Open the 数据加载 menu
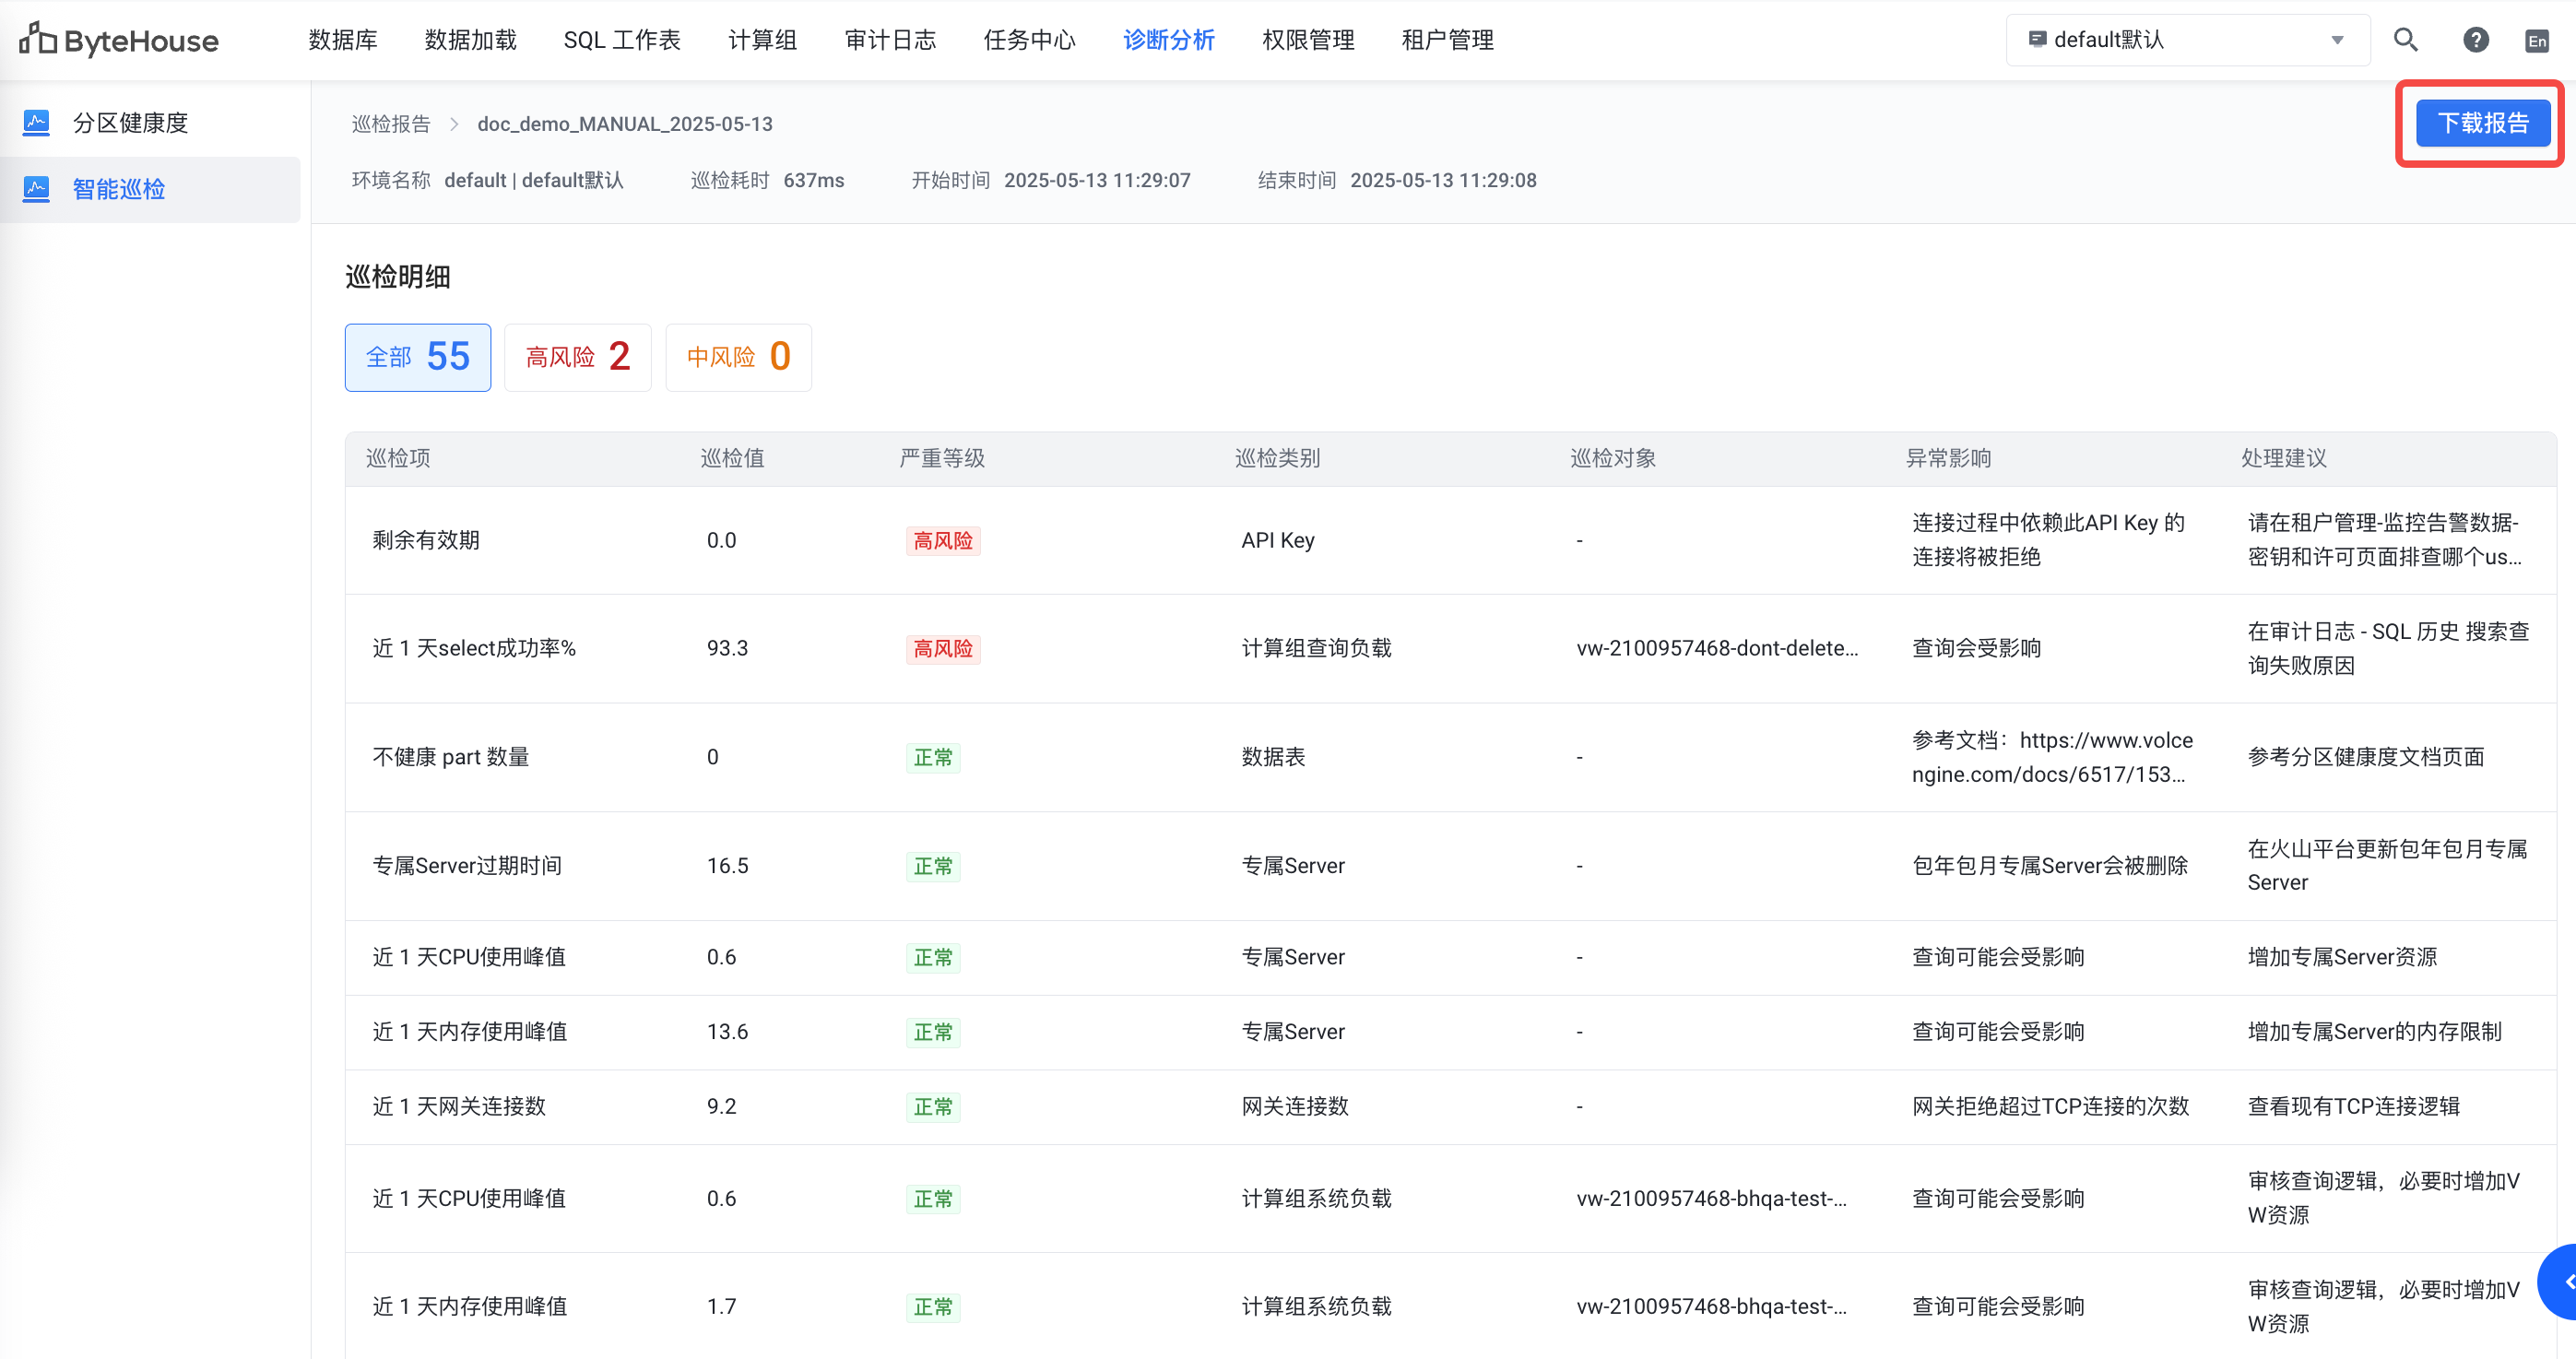 click(470, 40)
